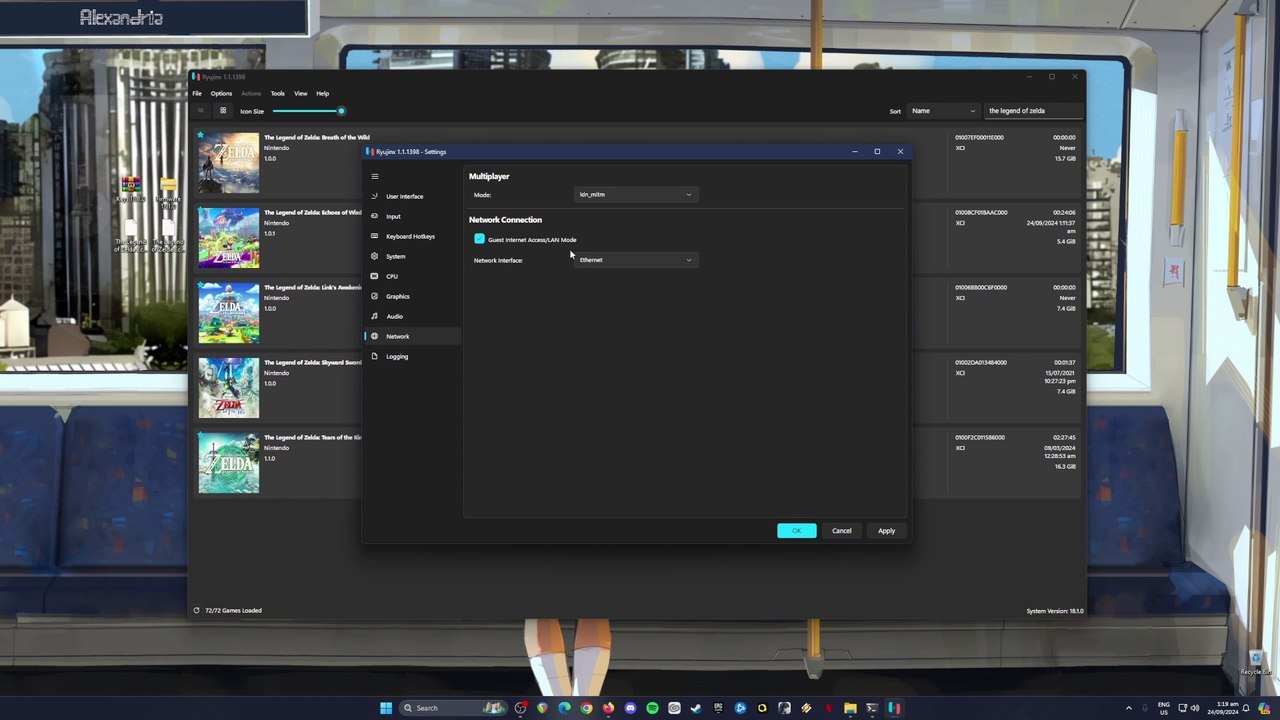Switch to System settings section
The image size is (1280, 720).
tap(411, 256)
